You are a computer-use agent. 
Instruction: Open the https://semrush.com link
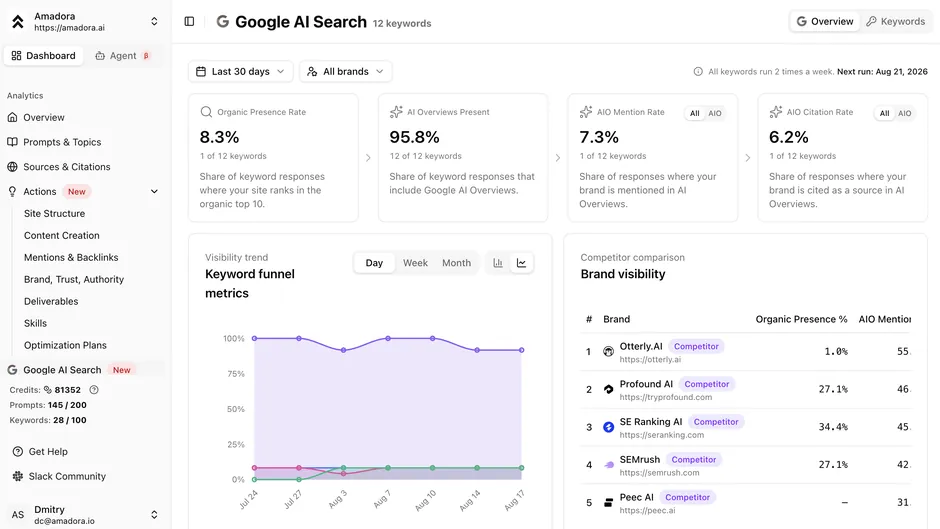[659, 473]
